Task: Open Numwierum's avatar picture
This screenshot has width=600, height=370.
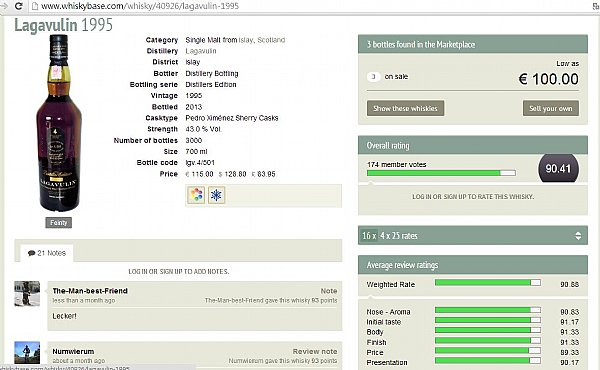Action: click(27, 352)
